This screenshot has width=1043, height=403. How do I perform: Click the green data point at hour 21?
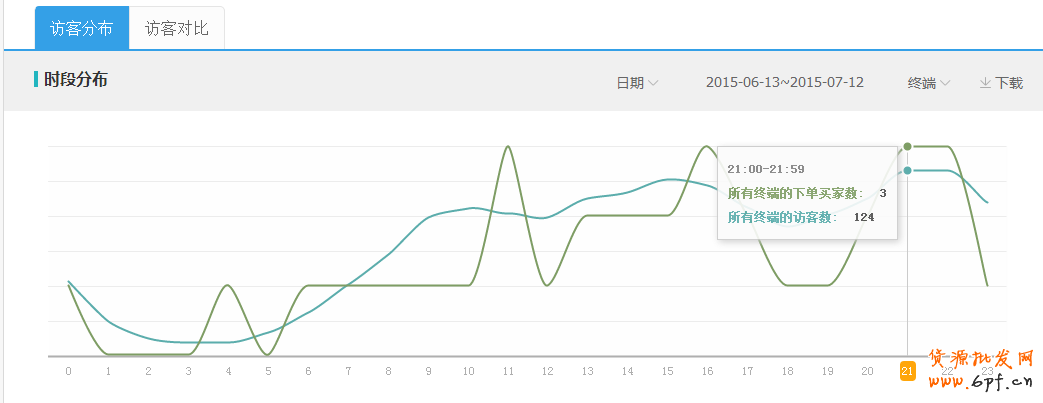pos(908,147)
